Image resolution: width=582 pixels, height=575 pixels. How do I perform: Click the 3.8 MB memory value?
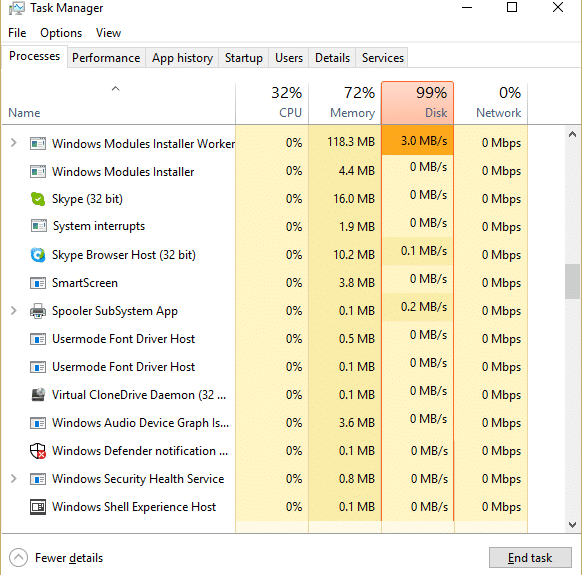pyautogui.click(x=357, y=283)
